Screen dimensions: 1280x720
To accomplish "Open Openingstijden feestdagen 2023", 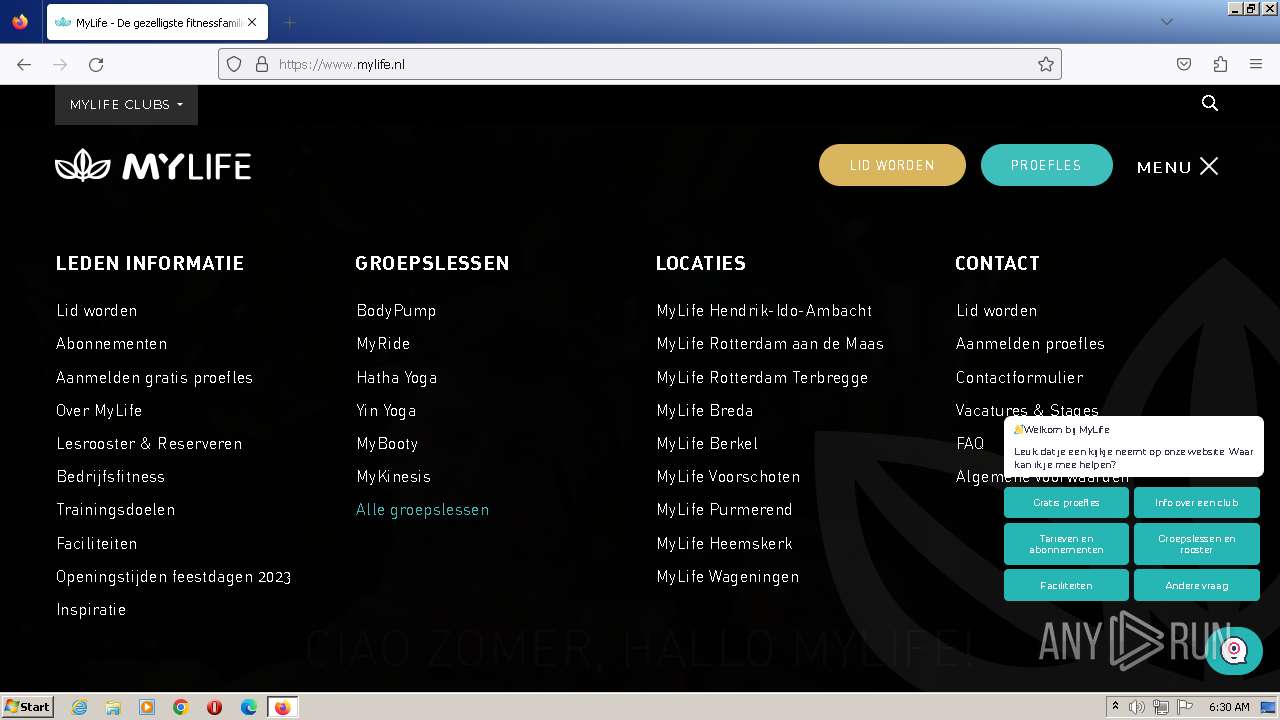I will click(x=174, y=576).
